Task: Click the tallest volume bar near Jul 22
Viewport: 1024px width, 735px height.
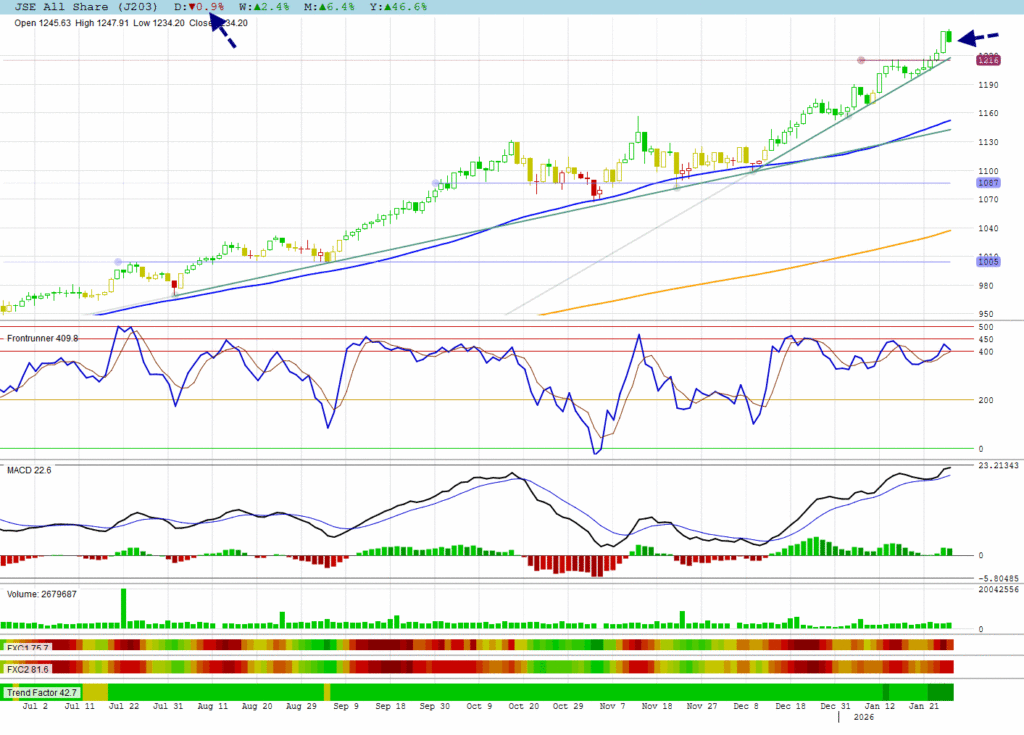Action: point(124,608)
